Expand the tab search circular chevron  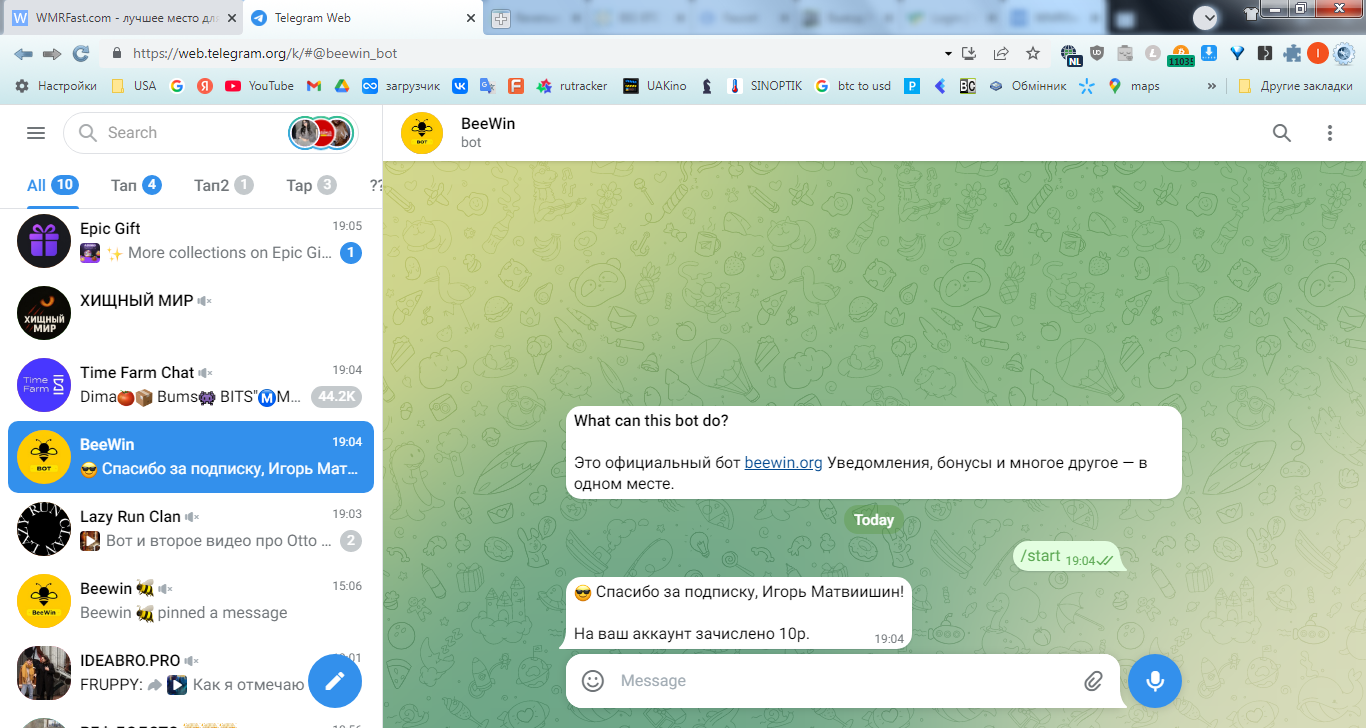pos(1206,16)
